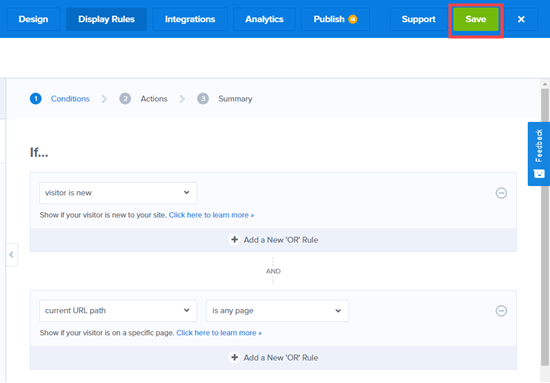The height and width of the screenshot is (383, 550).
Task: Click the step 1 number circle
Action: tap(35, 99)
